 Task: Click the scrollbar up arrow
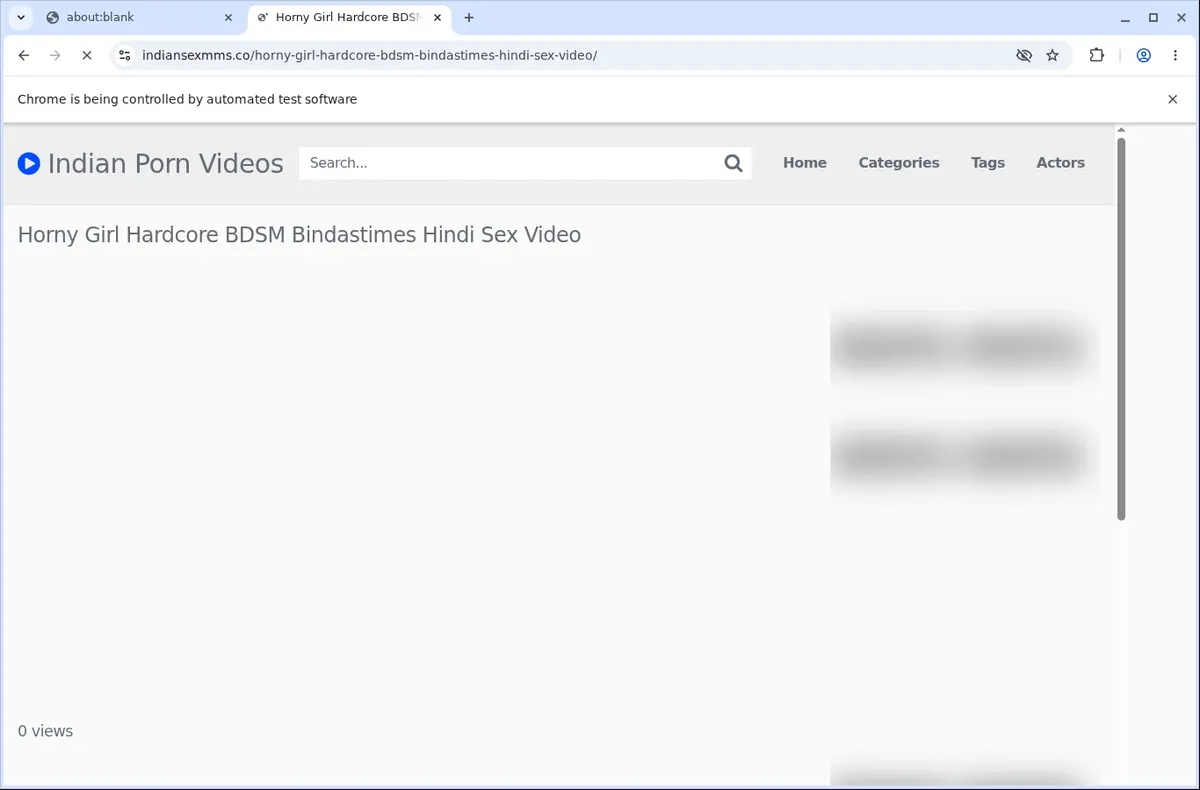pyautogui.click(x=1121, y=130)
